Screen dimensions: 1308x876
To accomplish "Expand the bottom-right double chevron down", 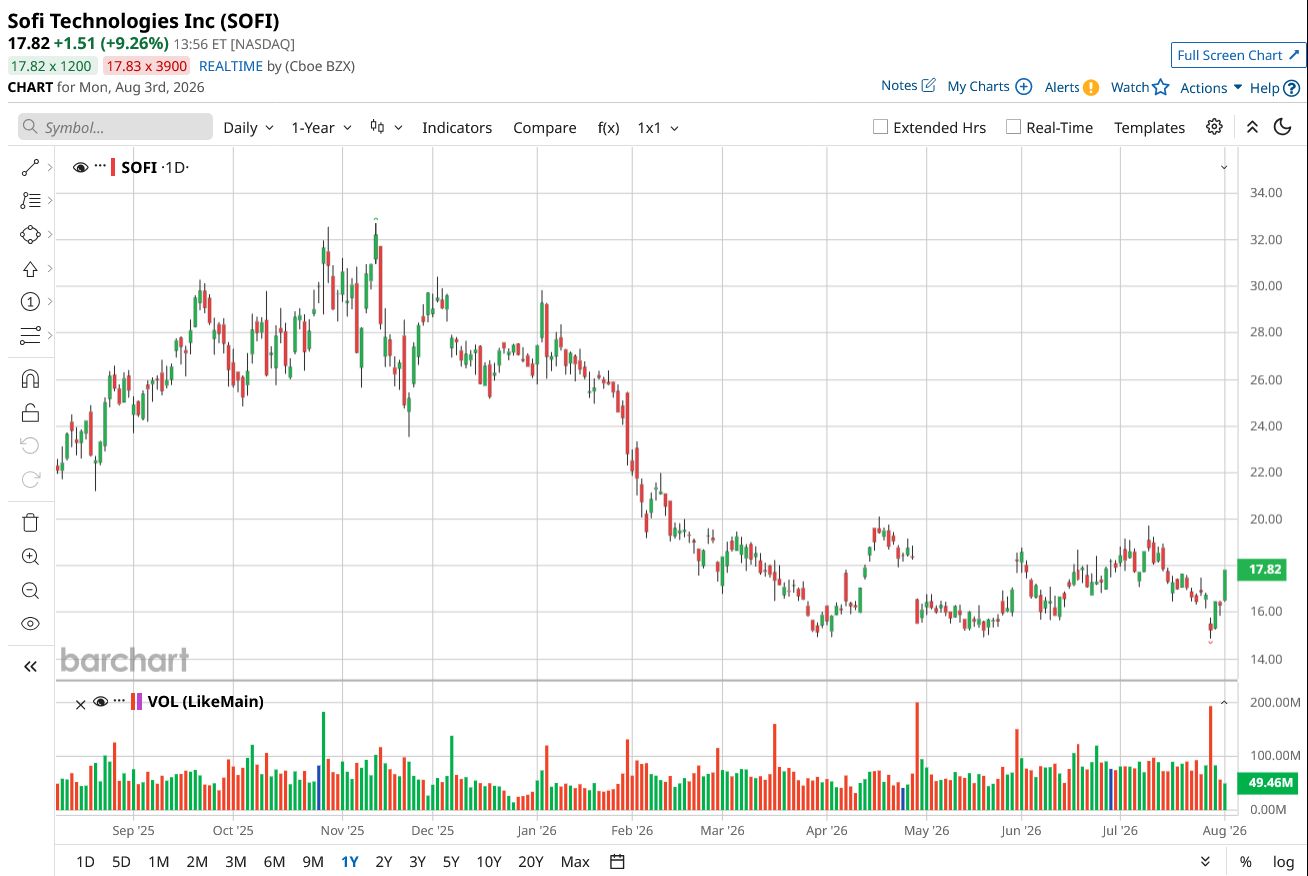I will click(1206, 862).
